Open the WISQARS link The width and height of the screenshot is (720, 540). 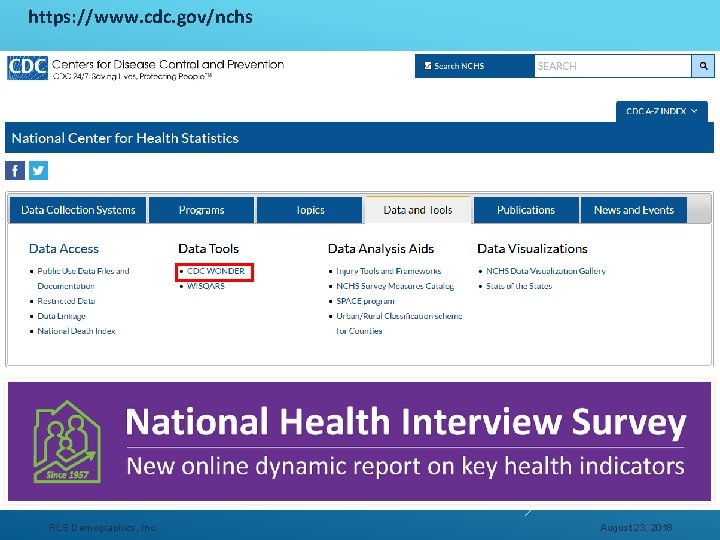click(x=206, y=286)
